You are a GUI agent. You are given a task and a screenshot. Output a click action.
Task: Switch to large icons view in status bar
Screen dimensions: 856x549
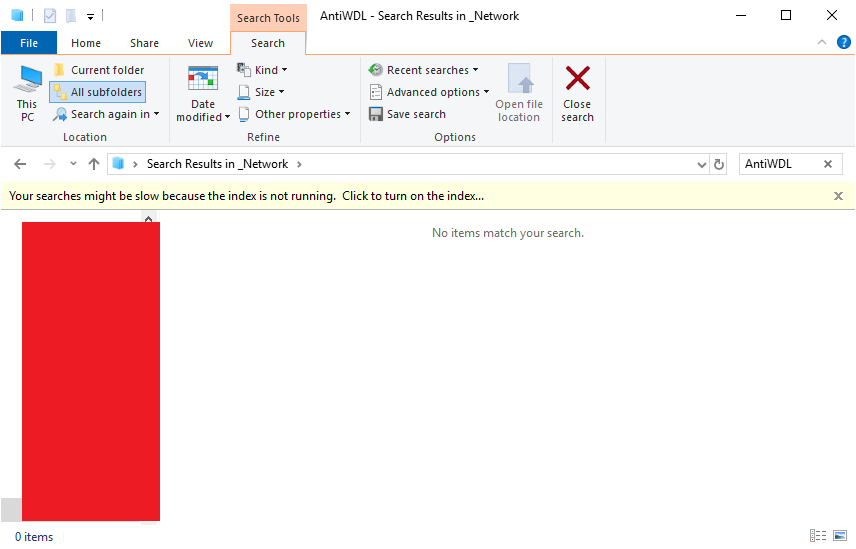[x=840, y=536]
